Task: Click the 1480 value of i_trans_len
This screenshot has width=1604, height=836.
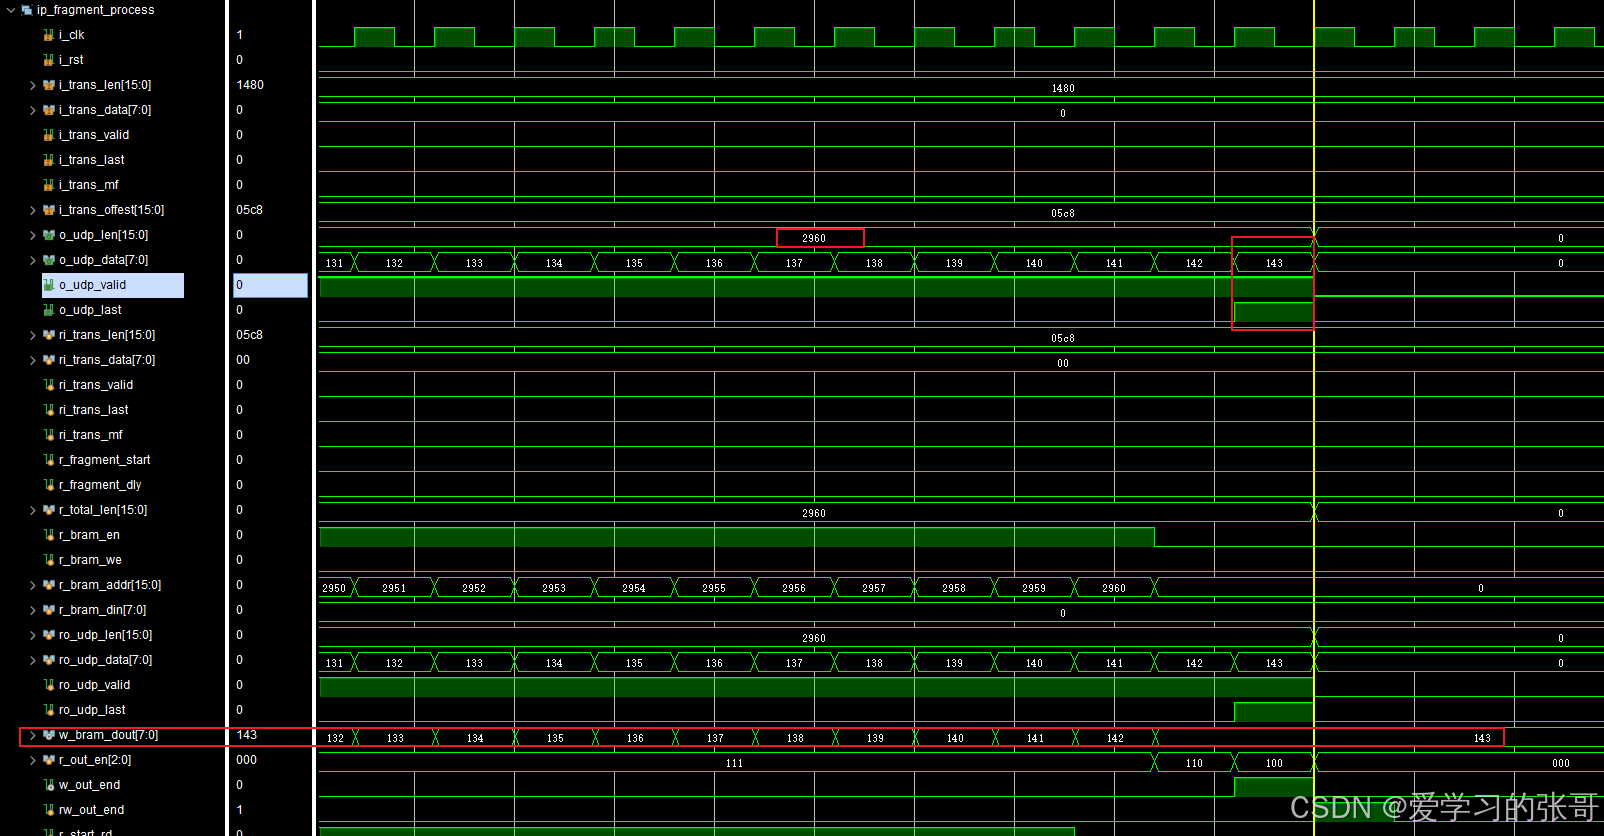Action: coord(250,85)
